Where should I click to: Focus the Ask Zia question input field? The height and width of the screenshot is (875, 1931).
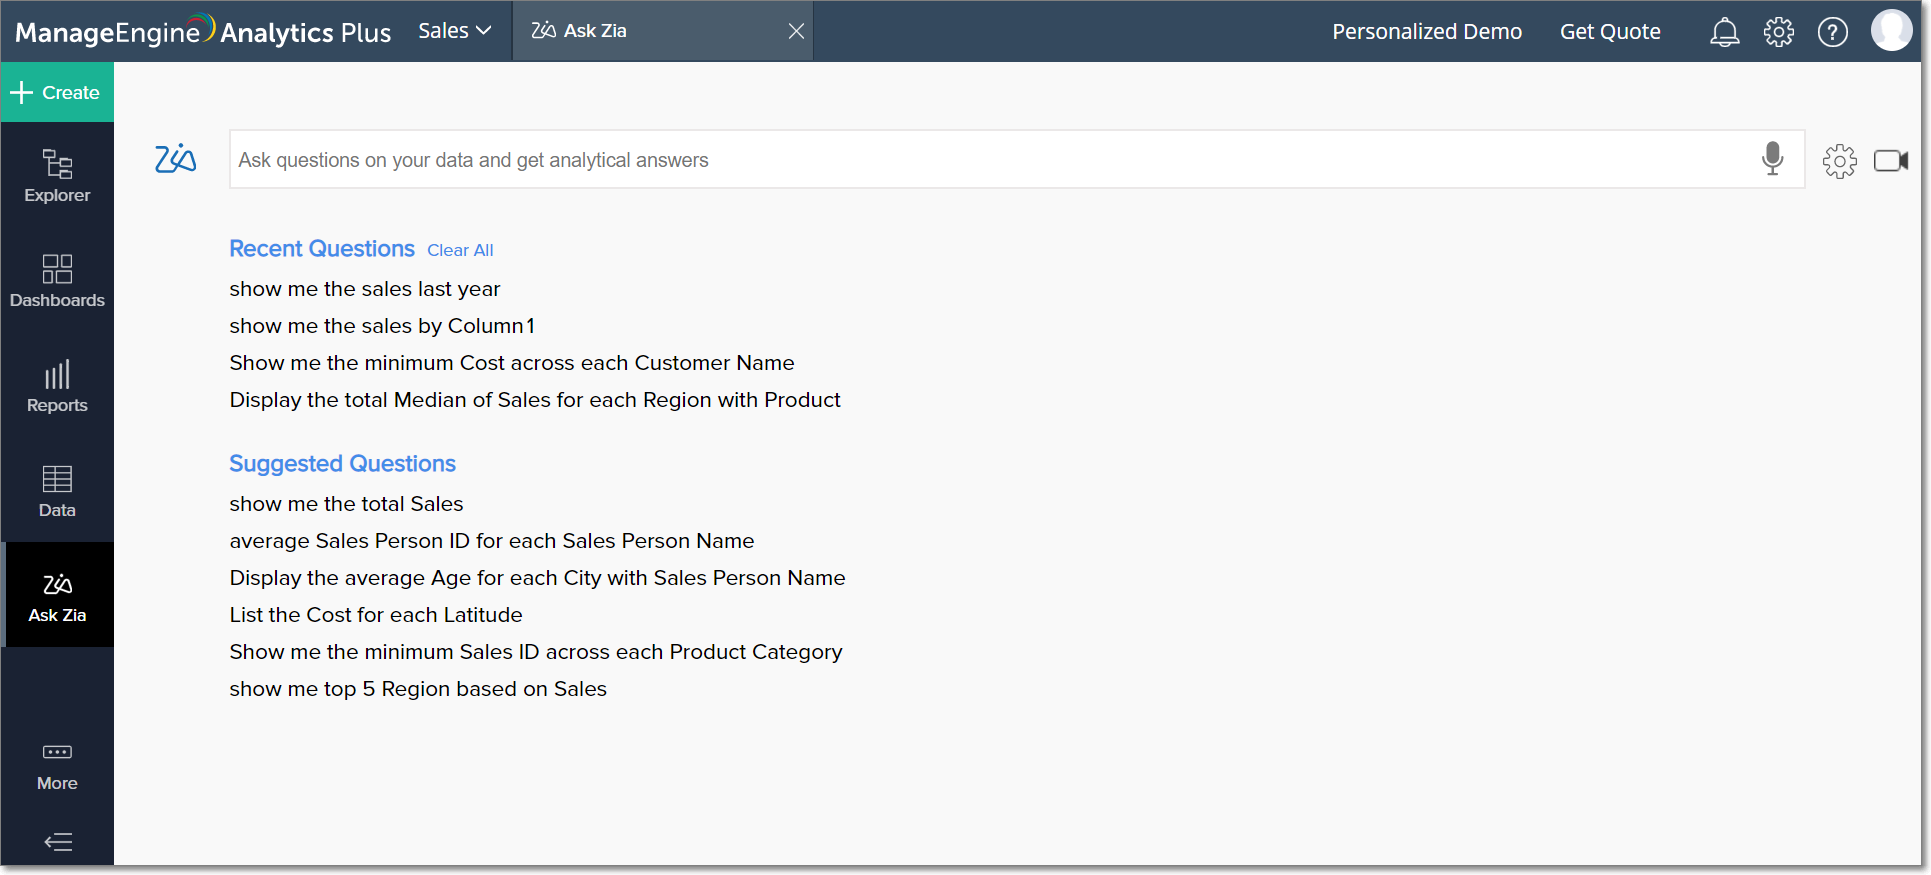(x=990, y=160)
